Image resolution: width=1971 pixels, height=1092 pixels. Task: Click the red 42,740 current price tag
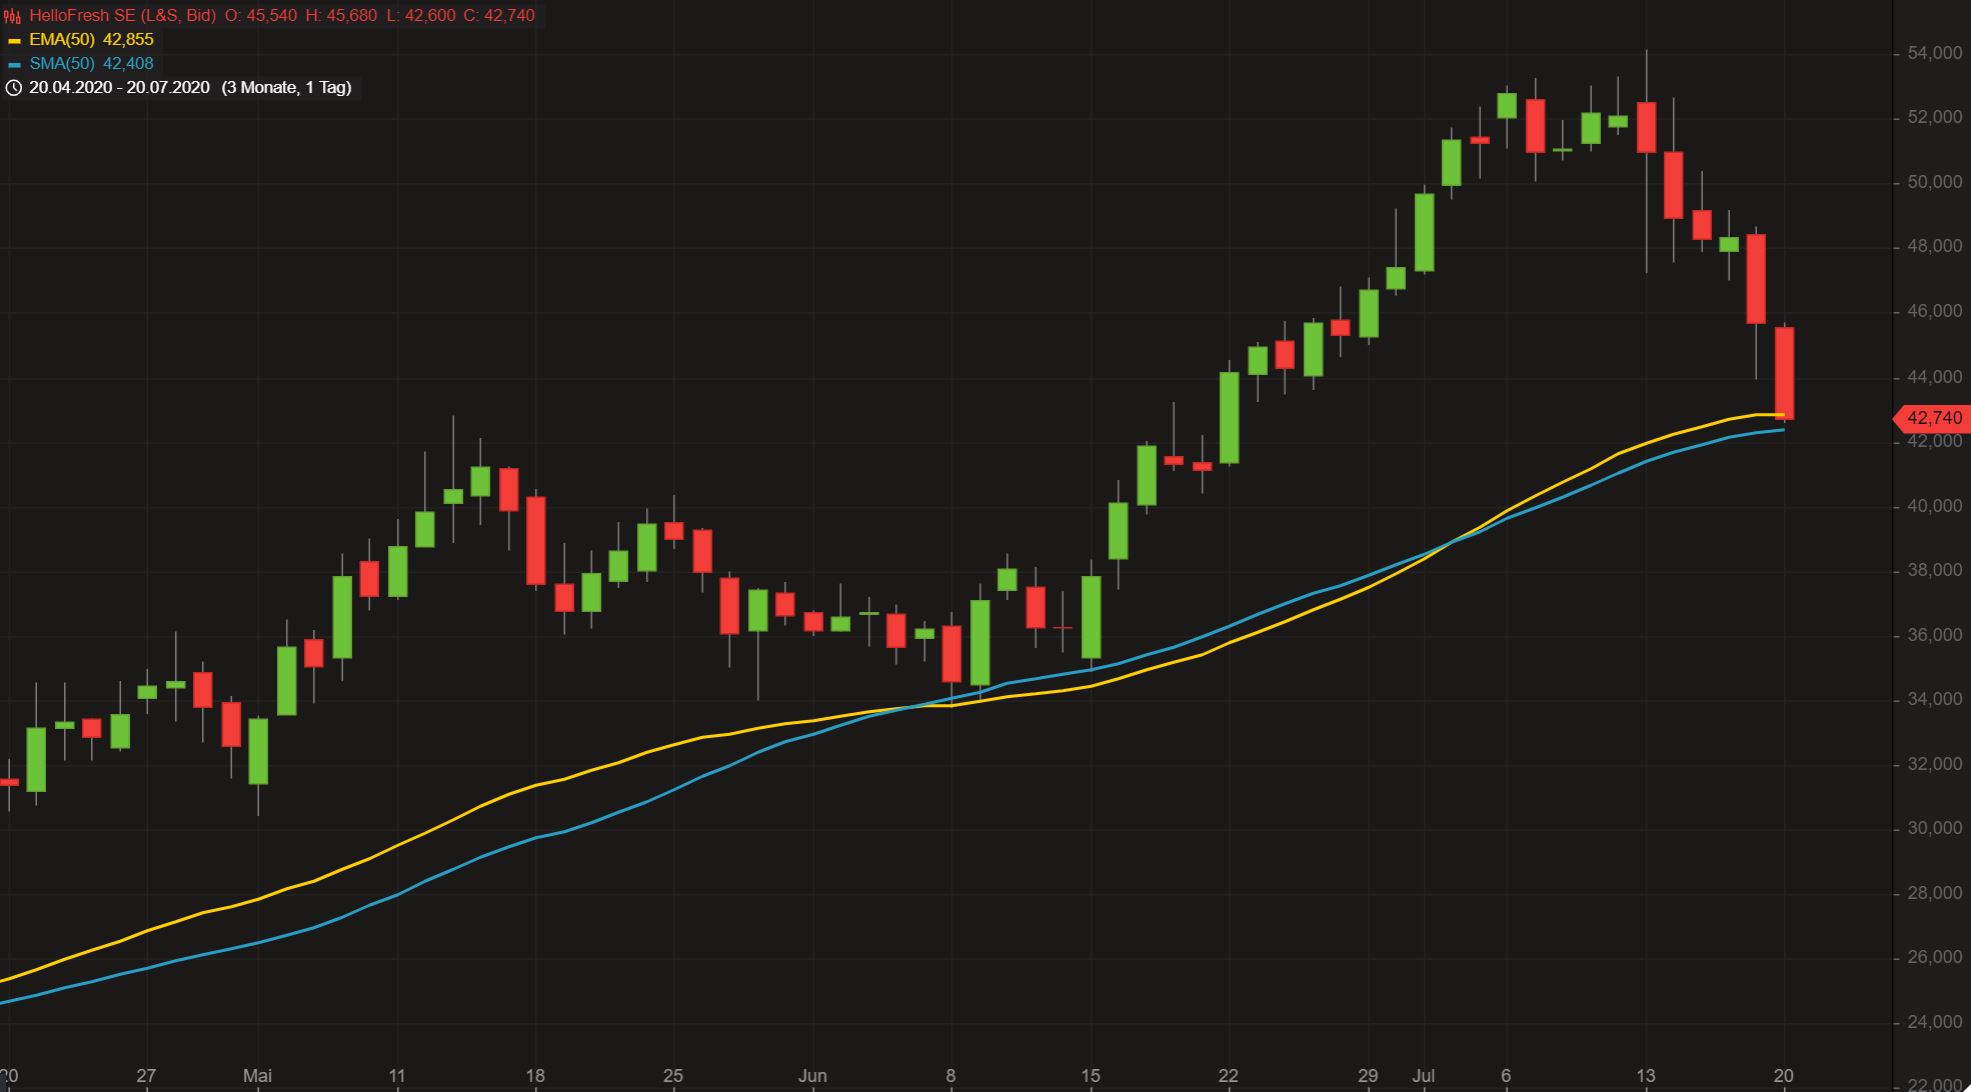pos(1932,418)
